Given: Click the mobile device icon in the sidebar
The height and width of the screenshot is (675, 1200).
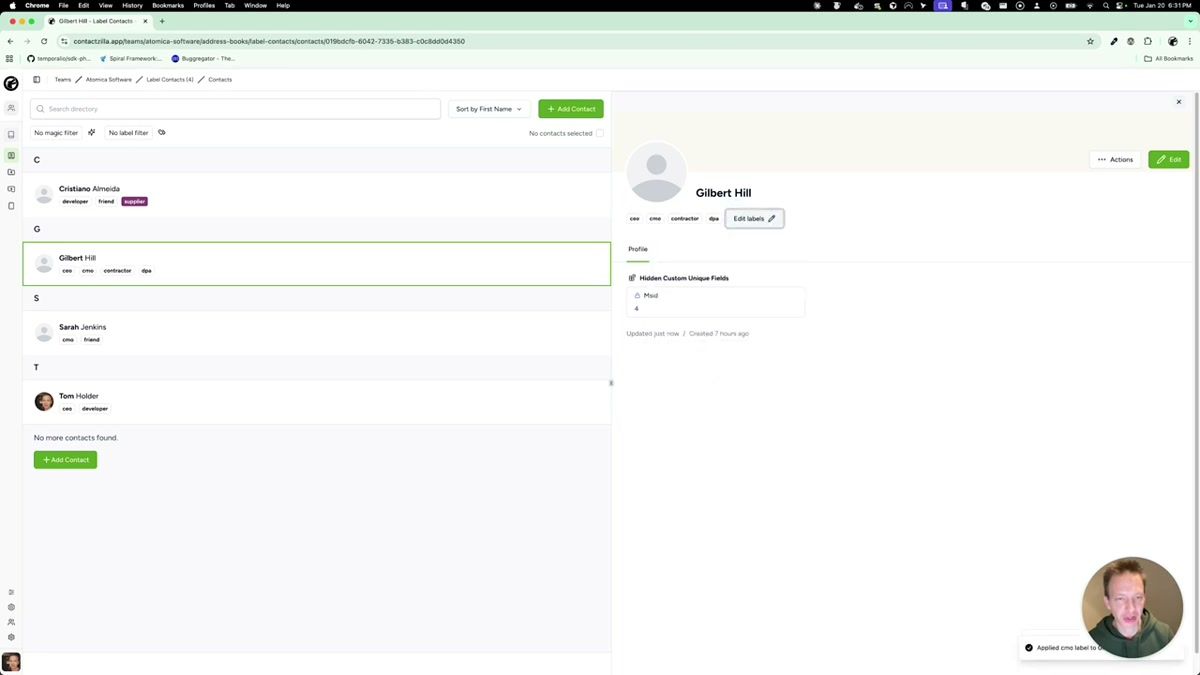Looking at the screenshot, I should point(11,206).
